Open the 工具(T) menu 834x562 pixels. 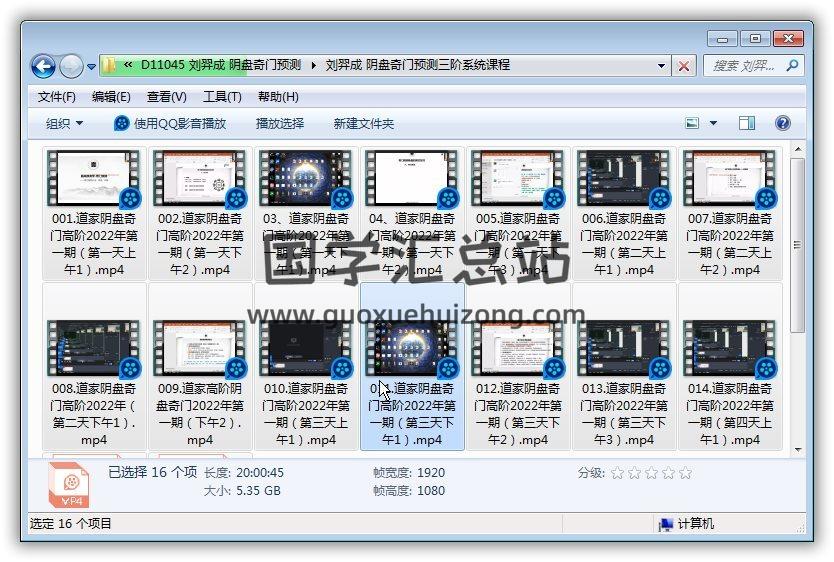click(x=221, y=97)
